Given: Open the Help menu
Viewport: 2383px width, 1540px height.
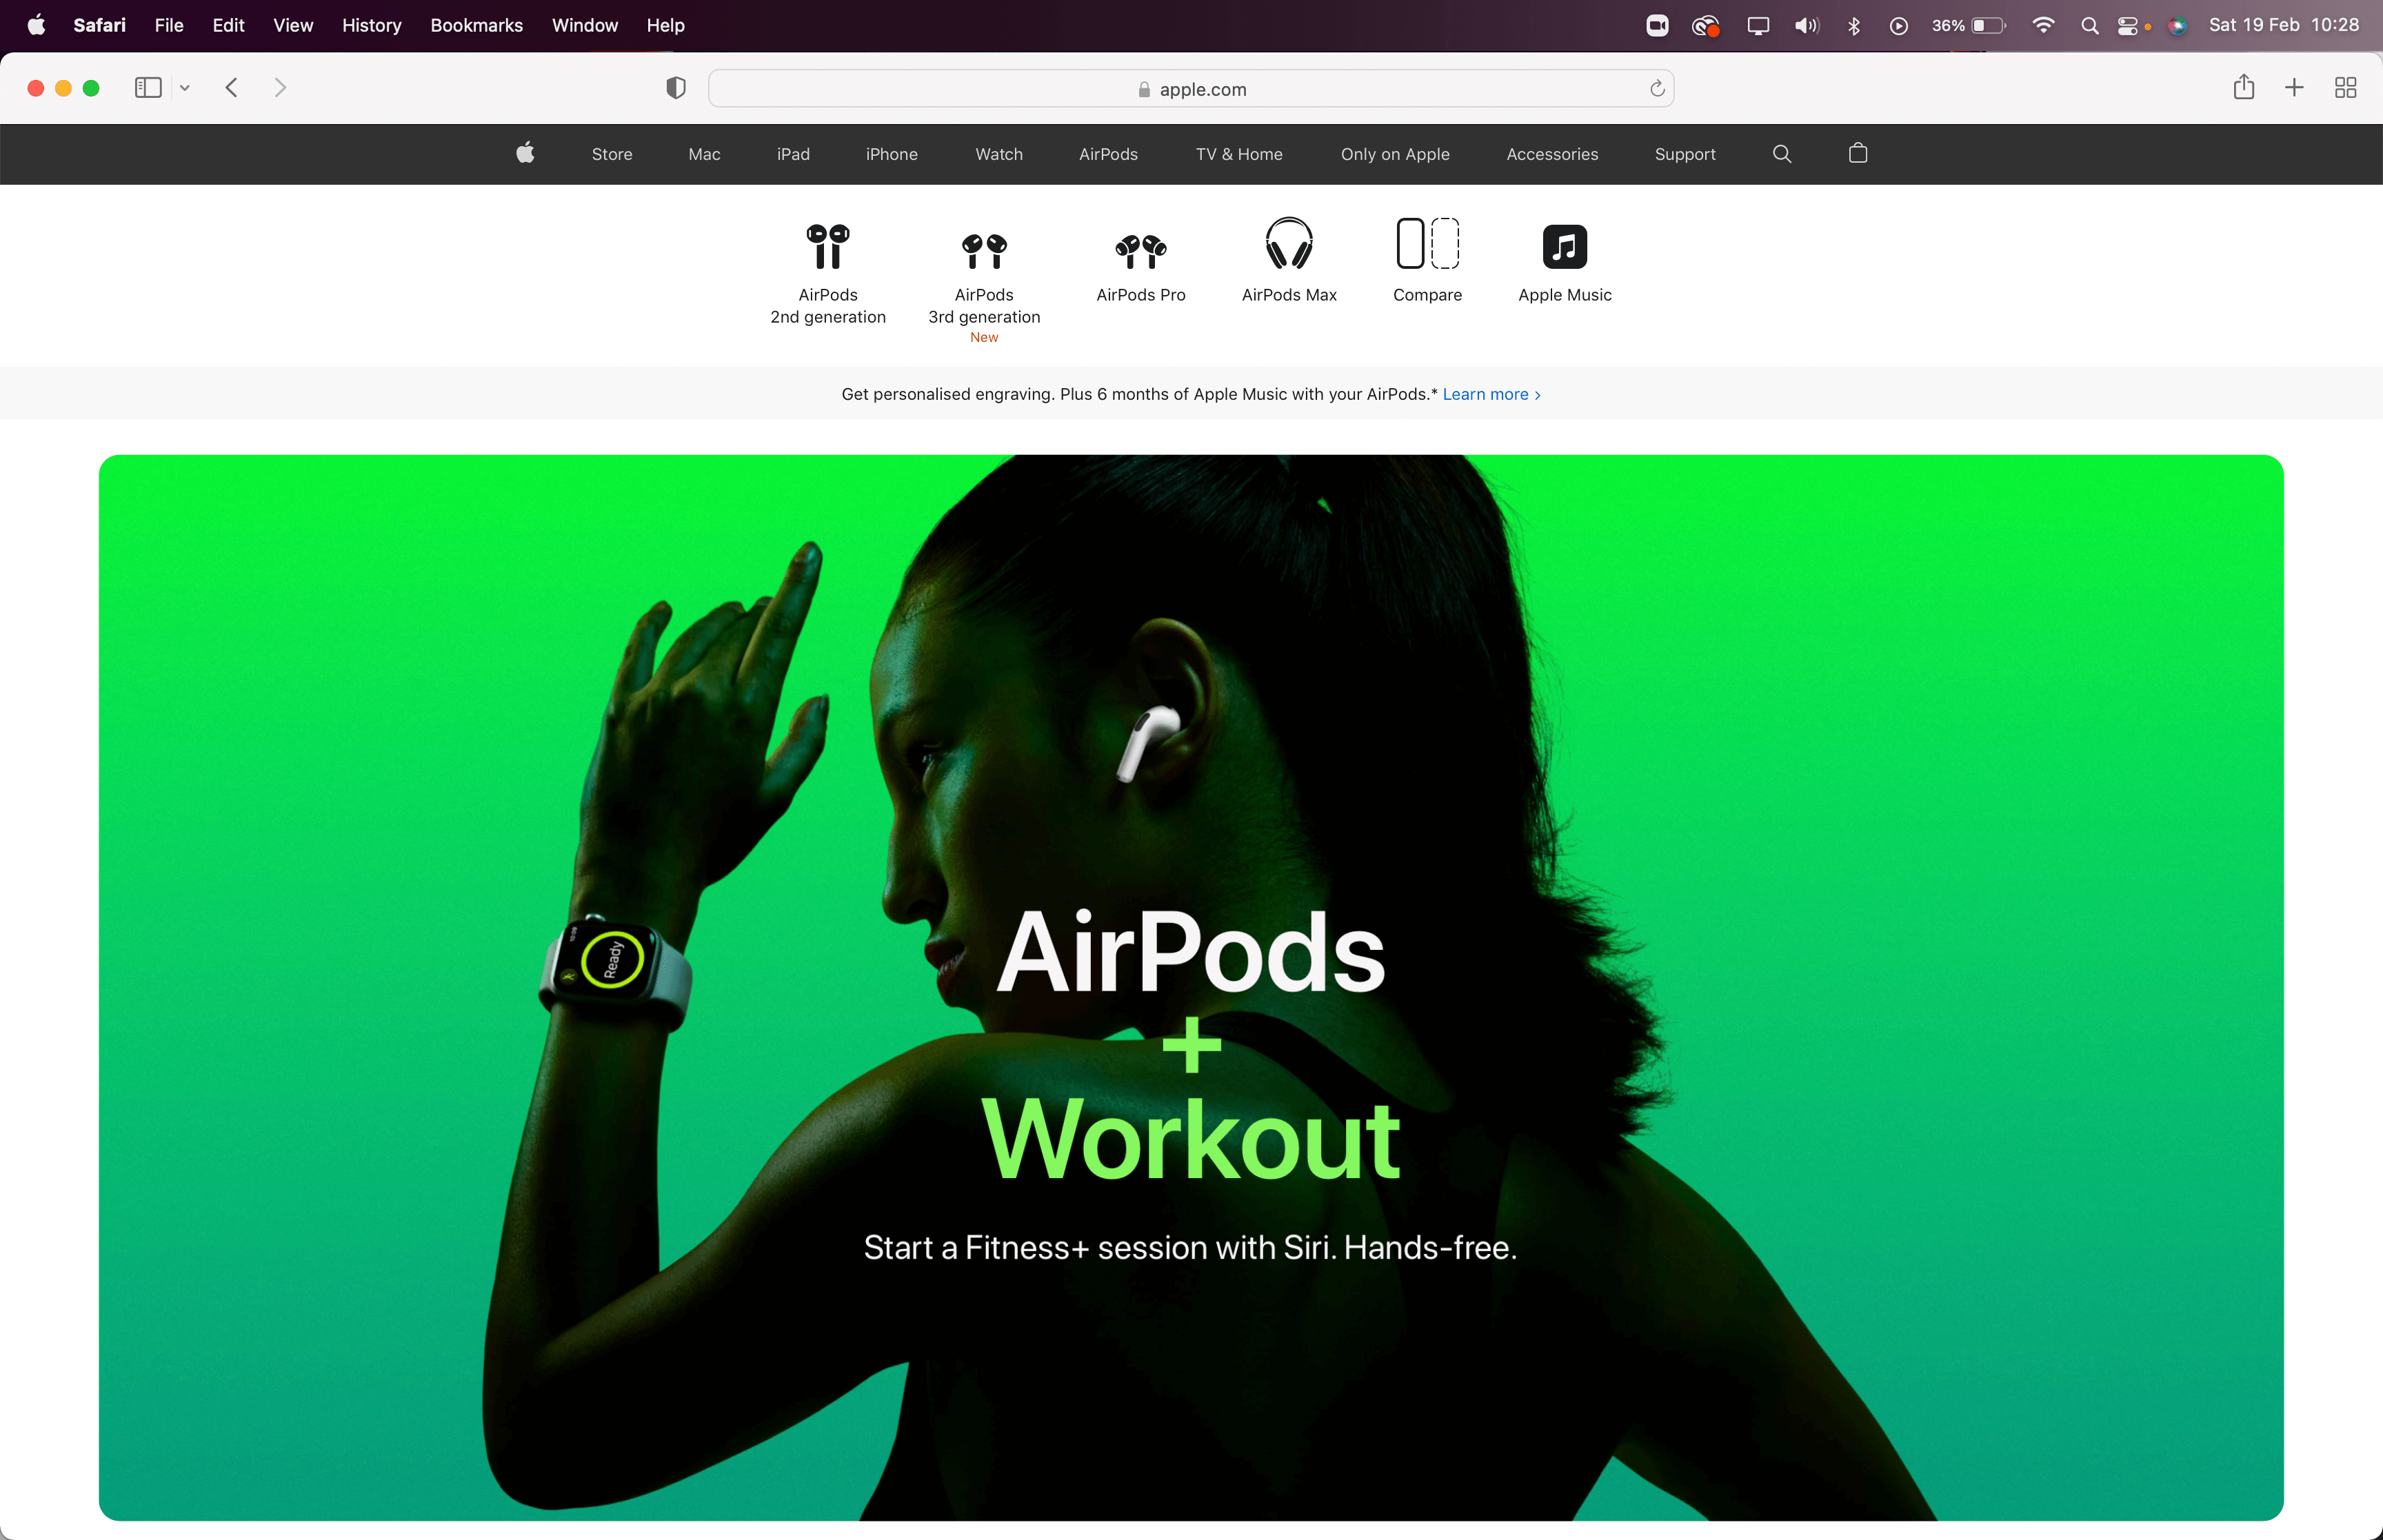Looking at the screenshot, I should coord(665,25).
